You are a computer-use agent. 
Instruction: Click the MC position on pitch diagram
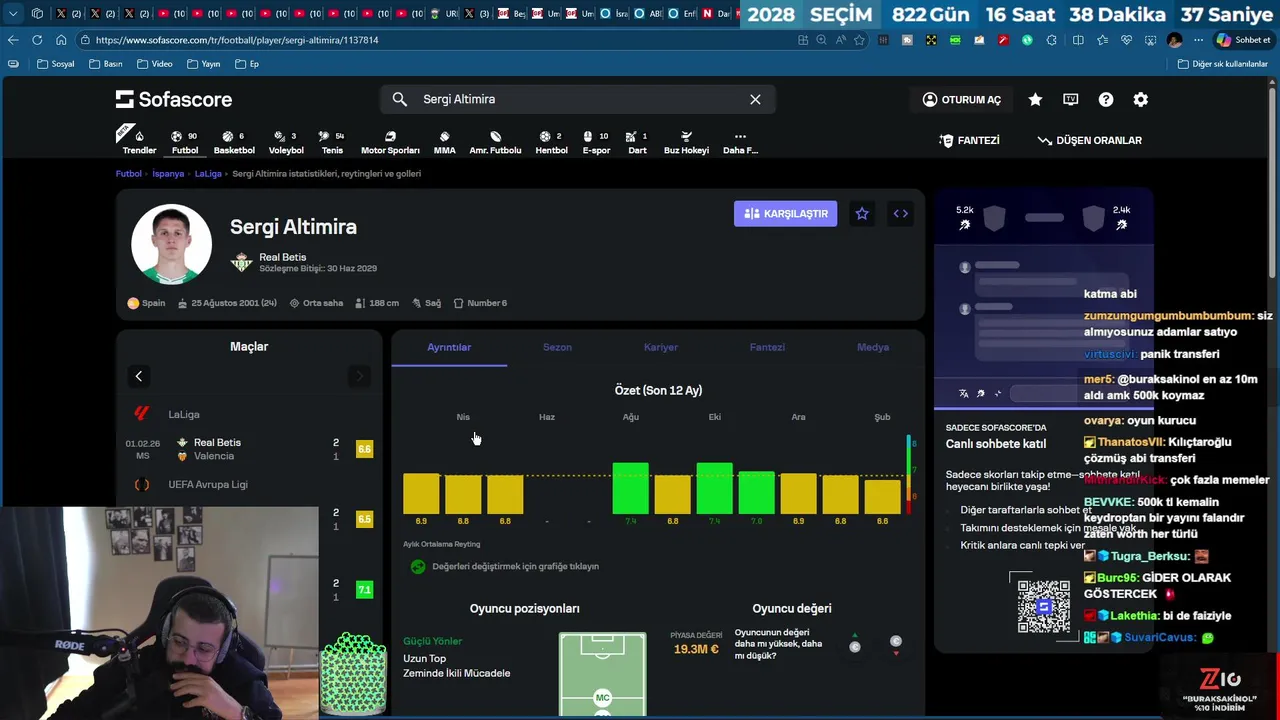pos(602,697)
